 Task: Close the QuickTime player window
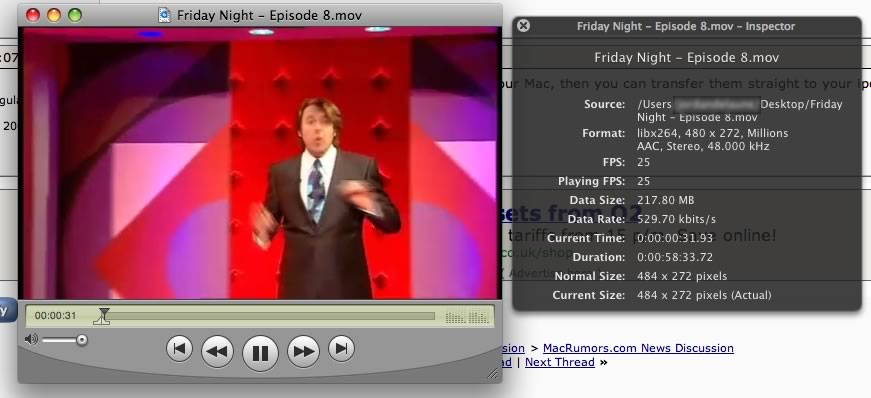click(x=33, y=15)
